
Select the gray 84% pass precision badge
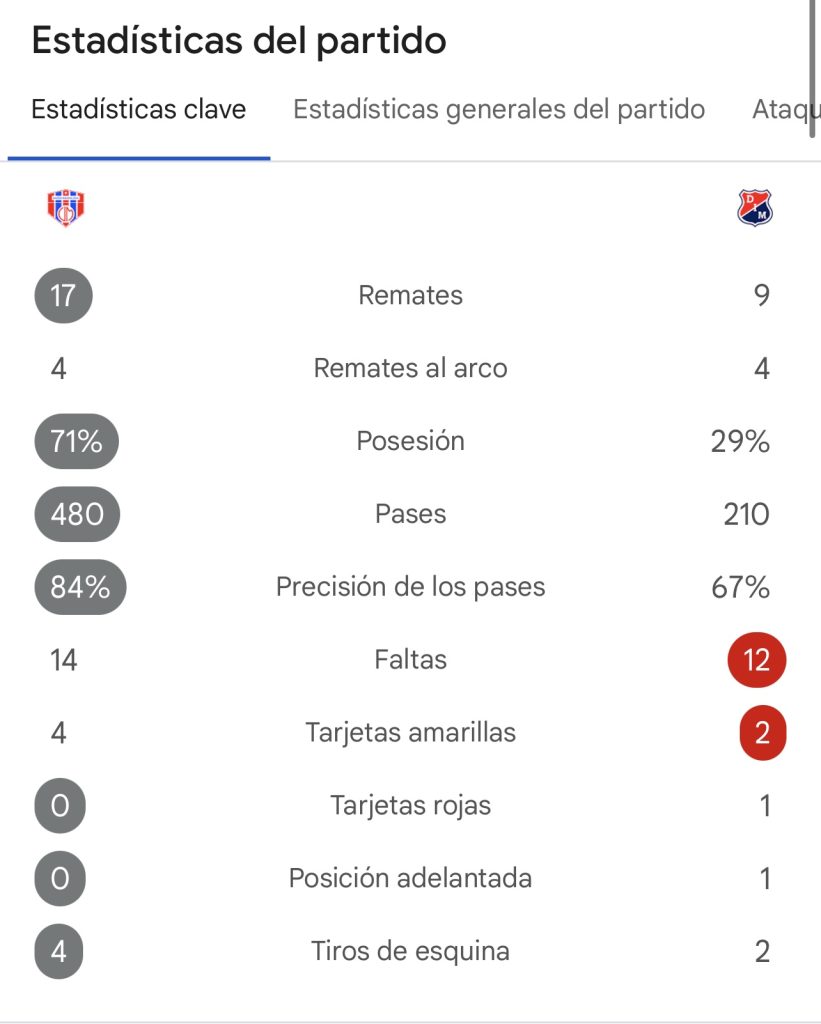pos(80,586)
